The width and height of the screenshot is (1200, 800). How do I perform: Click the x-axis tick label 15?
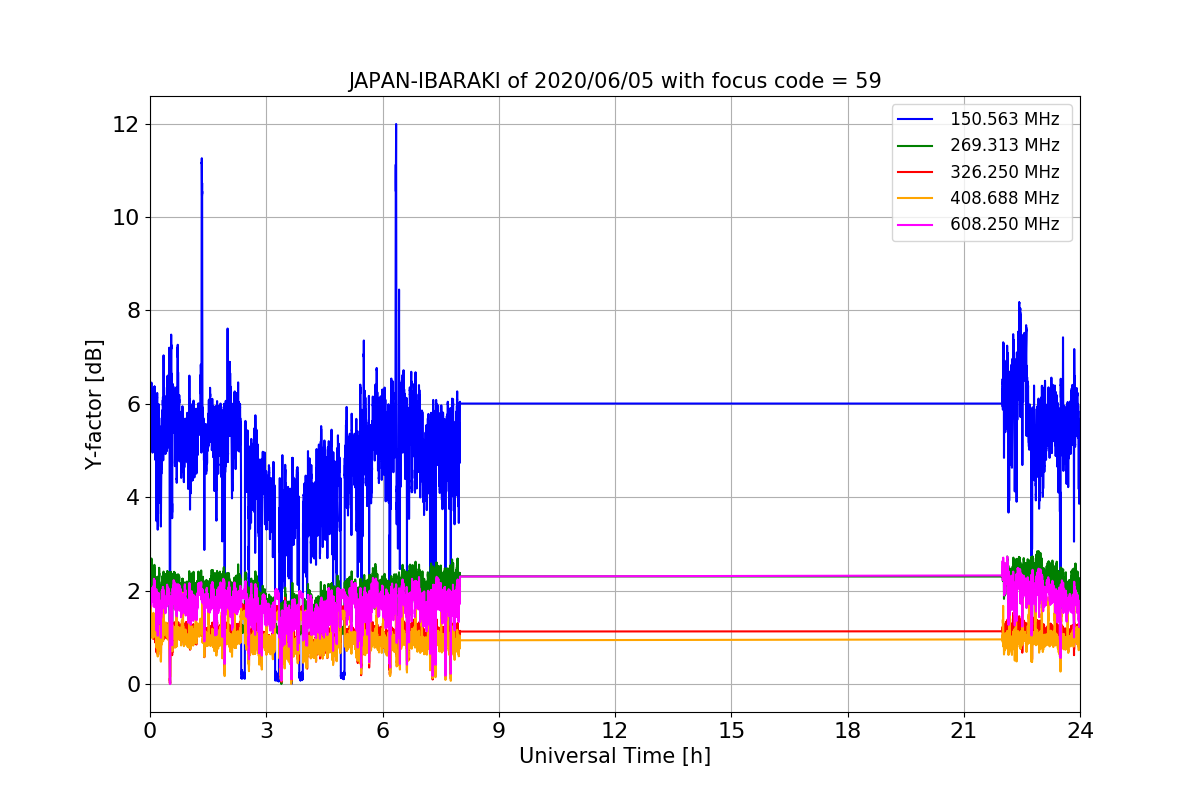(731, 731)
